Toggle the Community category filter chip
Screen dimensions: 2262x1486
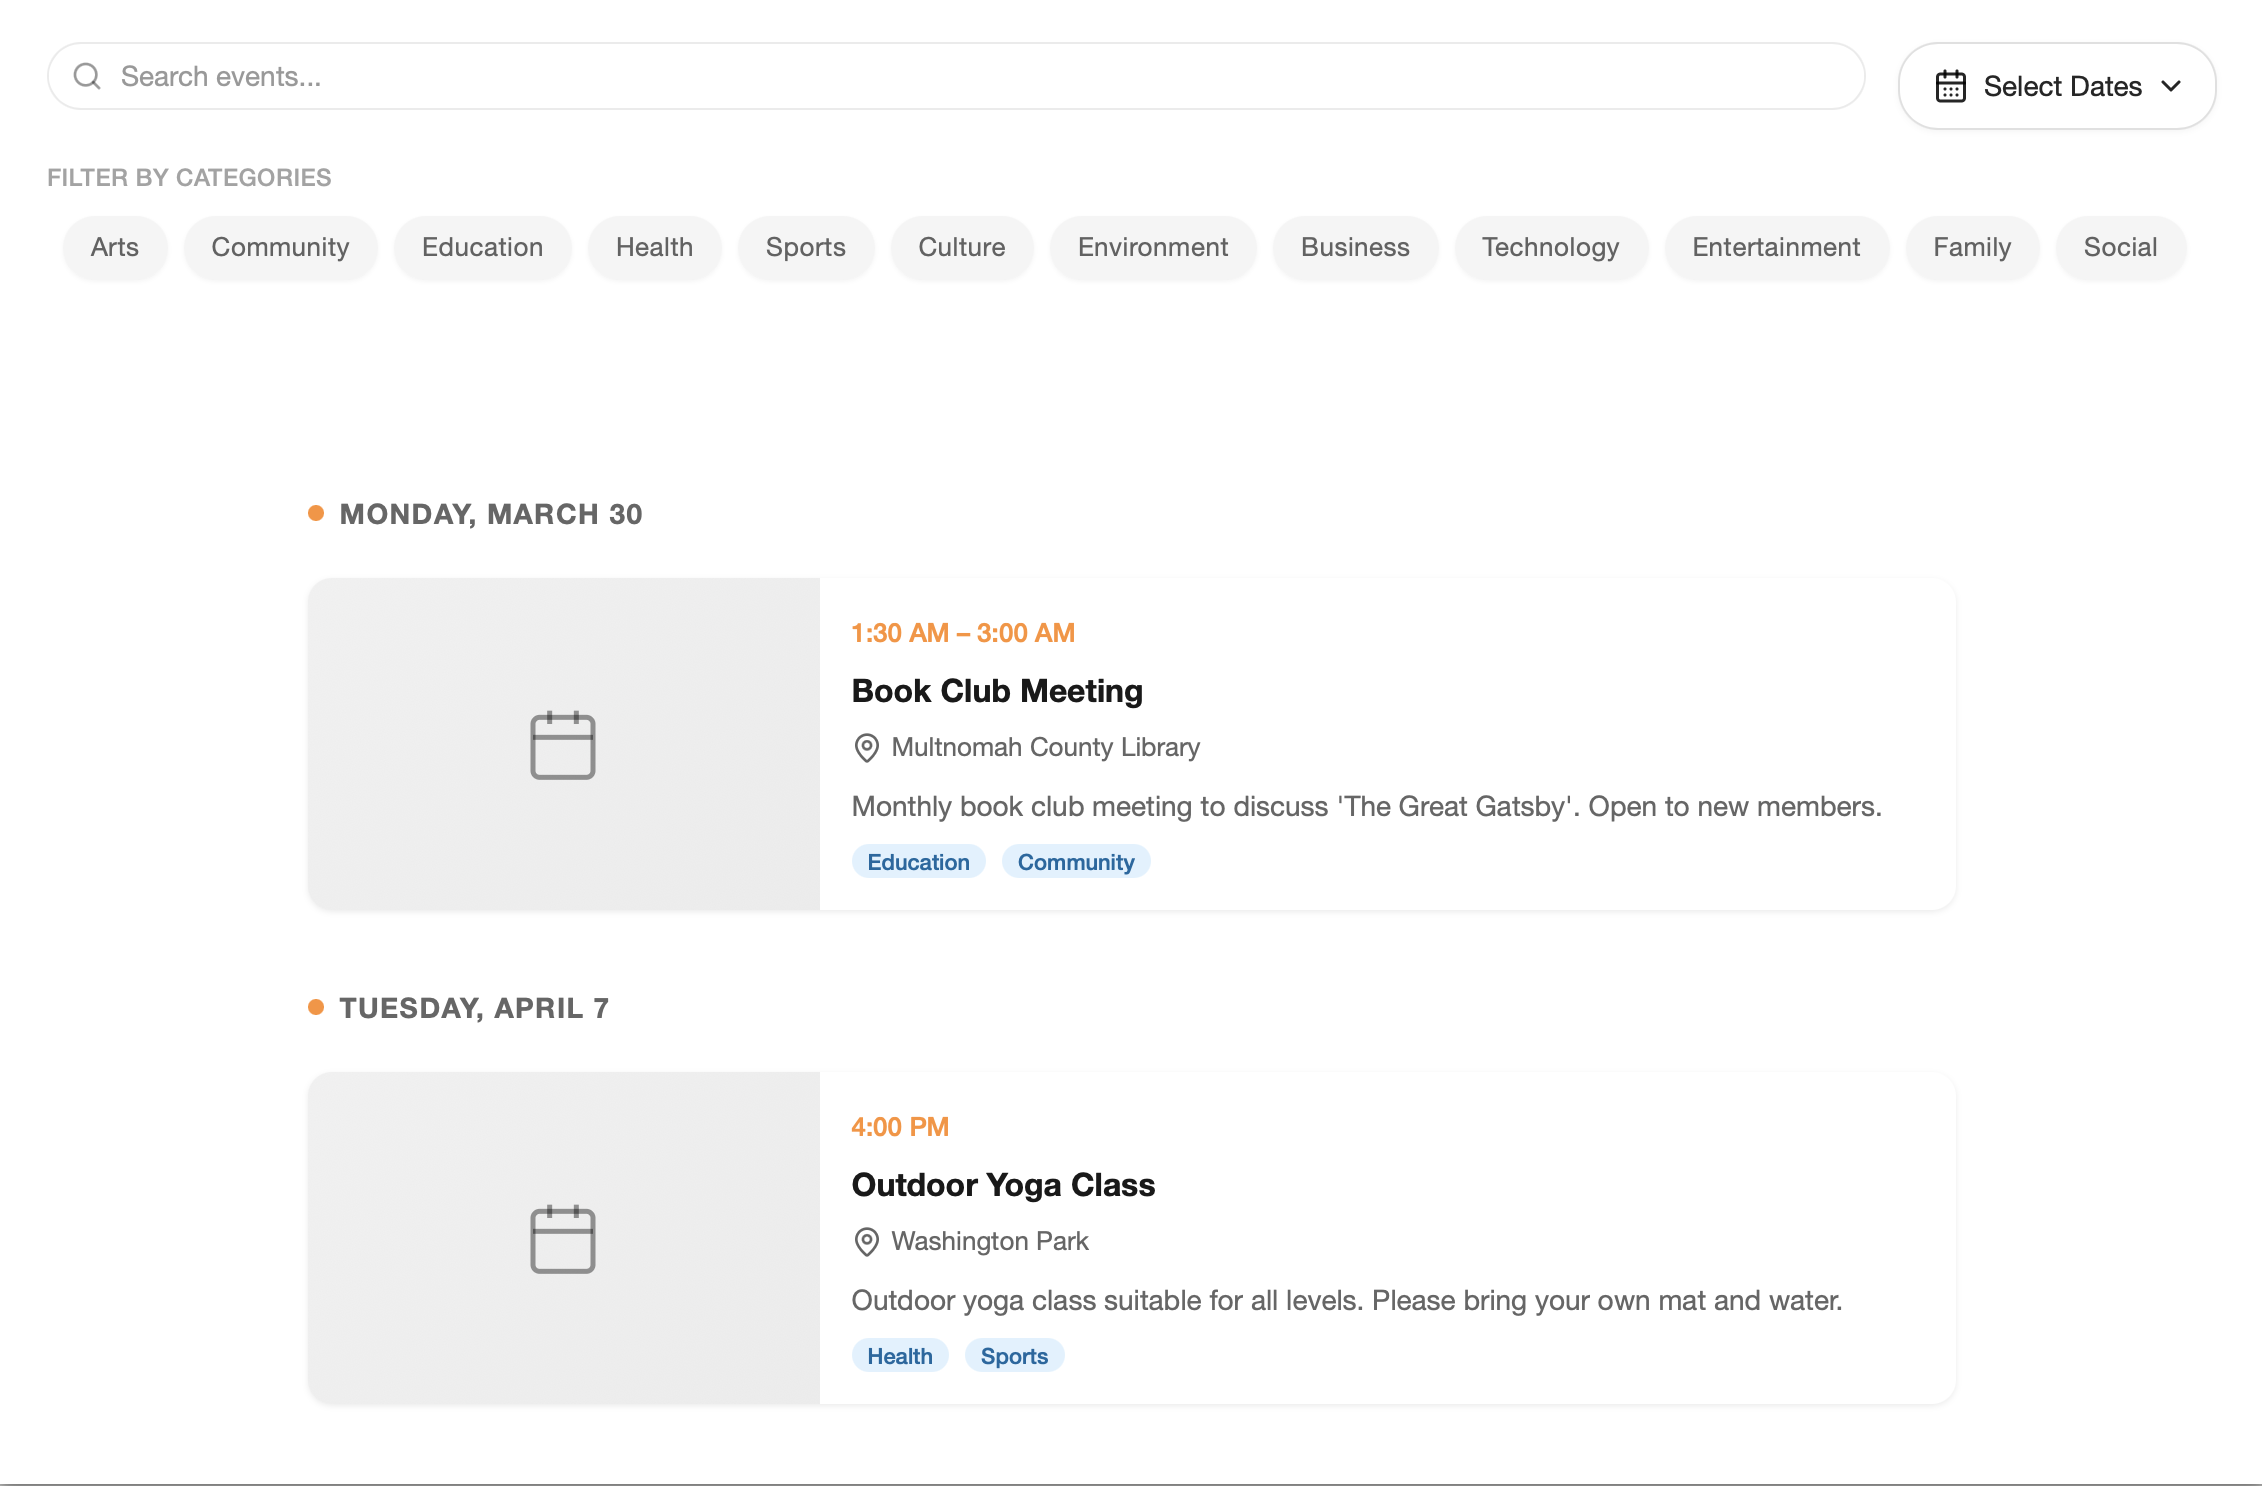pyautogui.click(x=280, y=247)
